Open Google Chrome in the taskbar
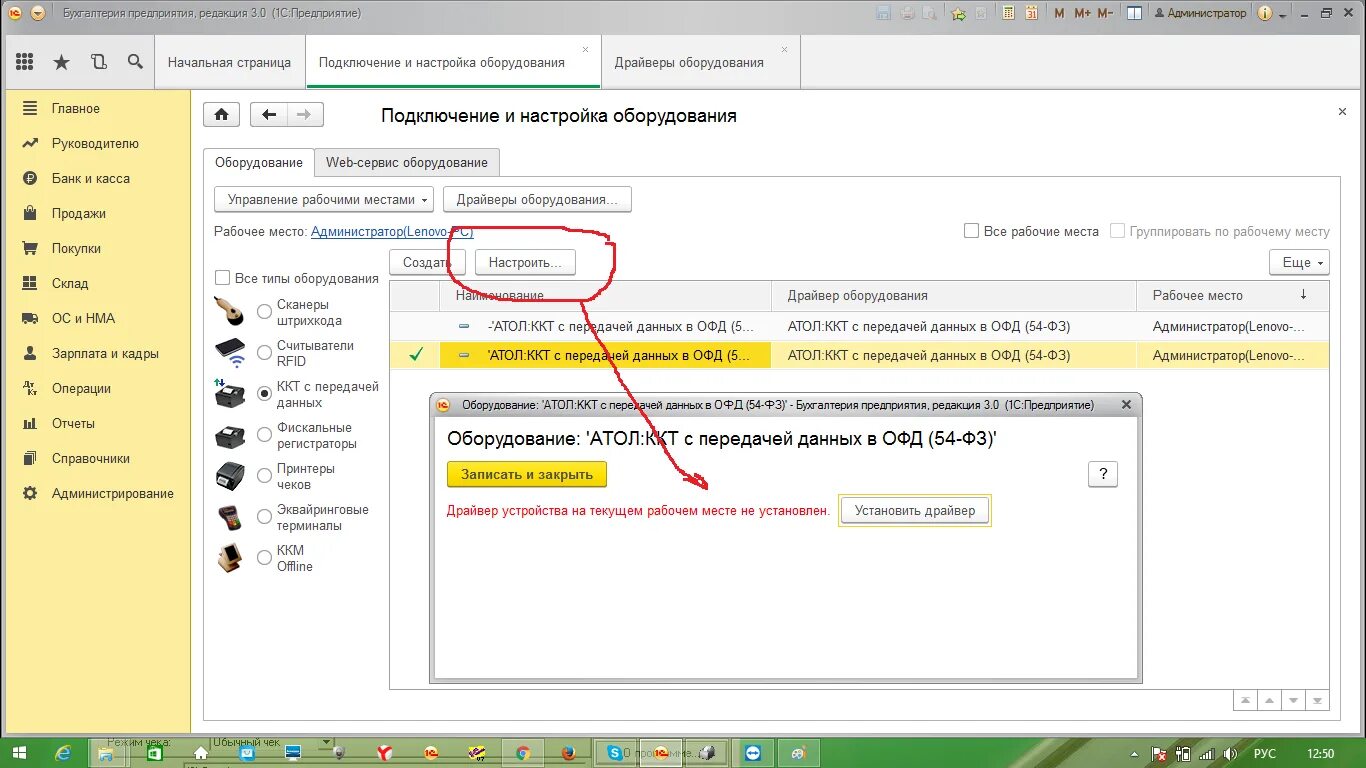 [522, 753]
